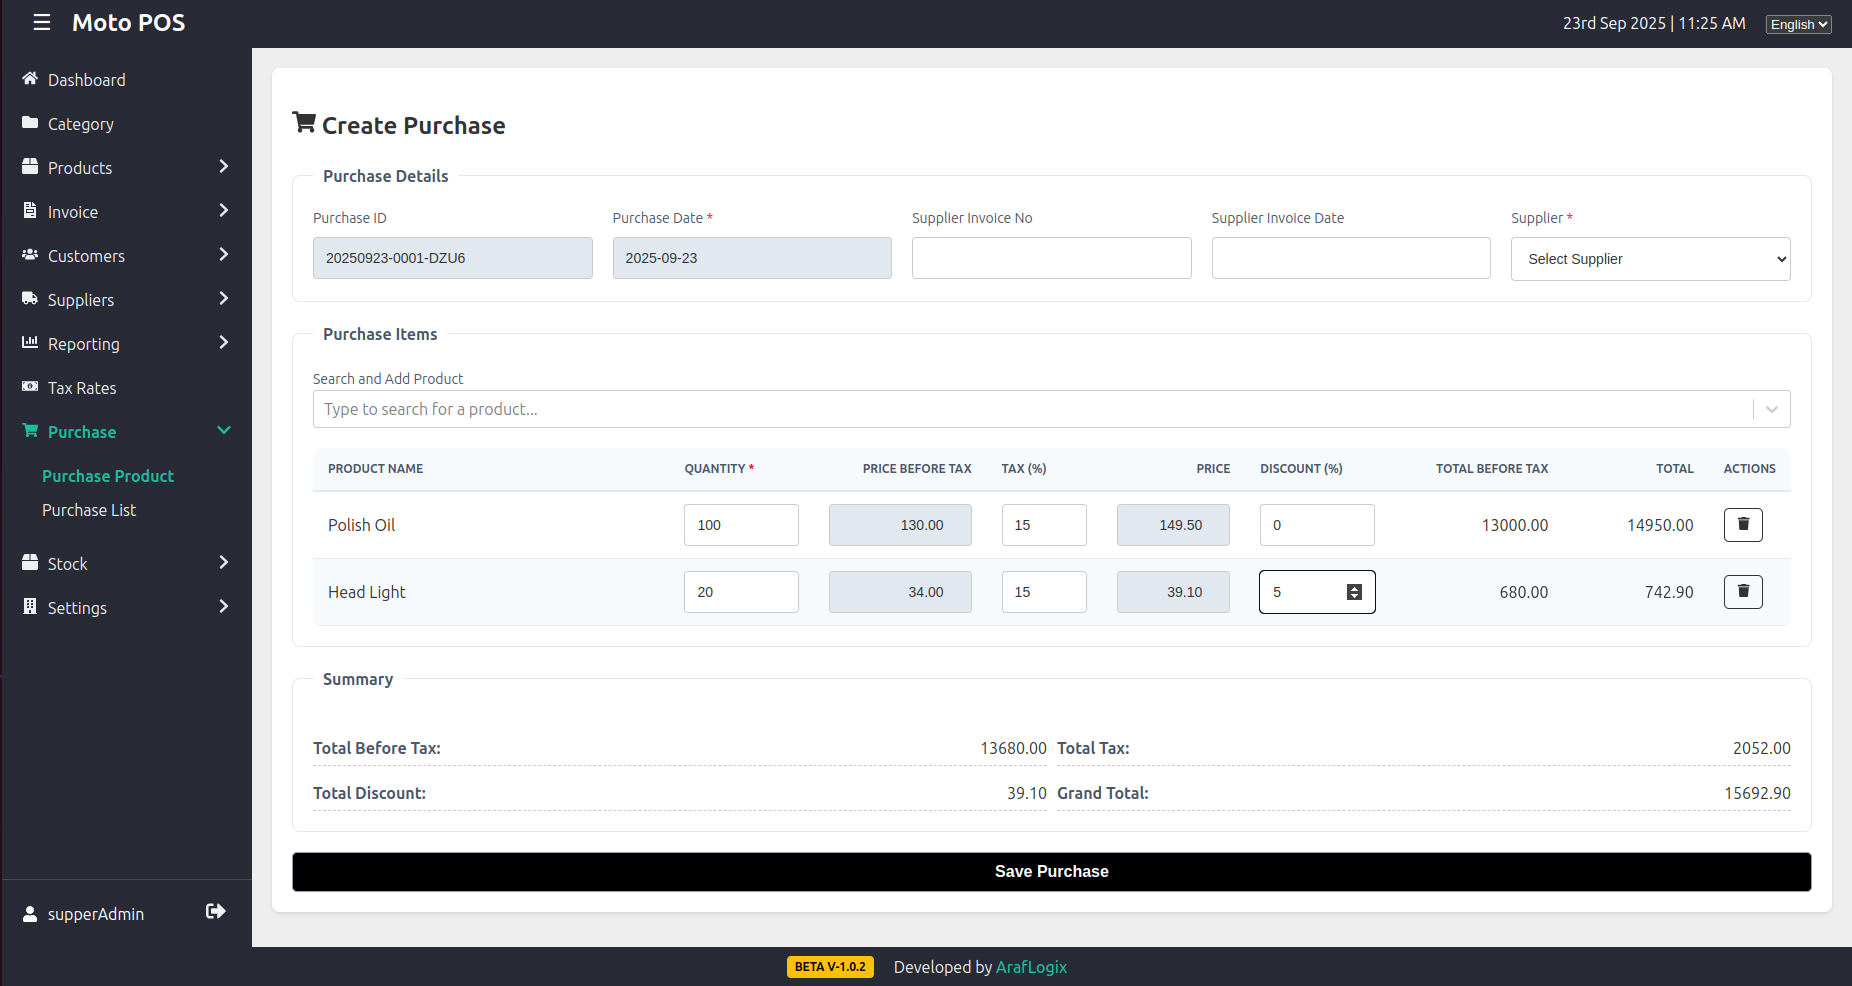
Task: Delete the Polish Oil row
Action: (1742, 525)
